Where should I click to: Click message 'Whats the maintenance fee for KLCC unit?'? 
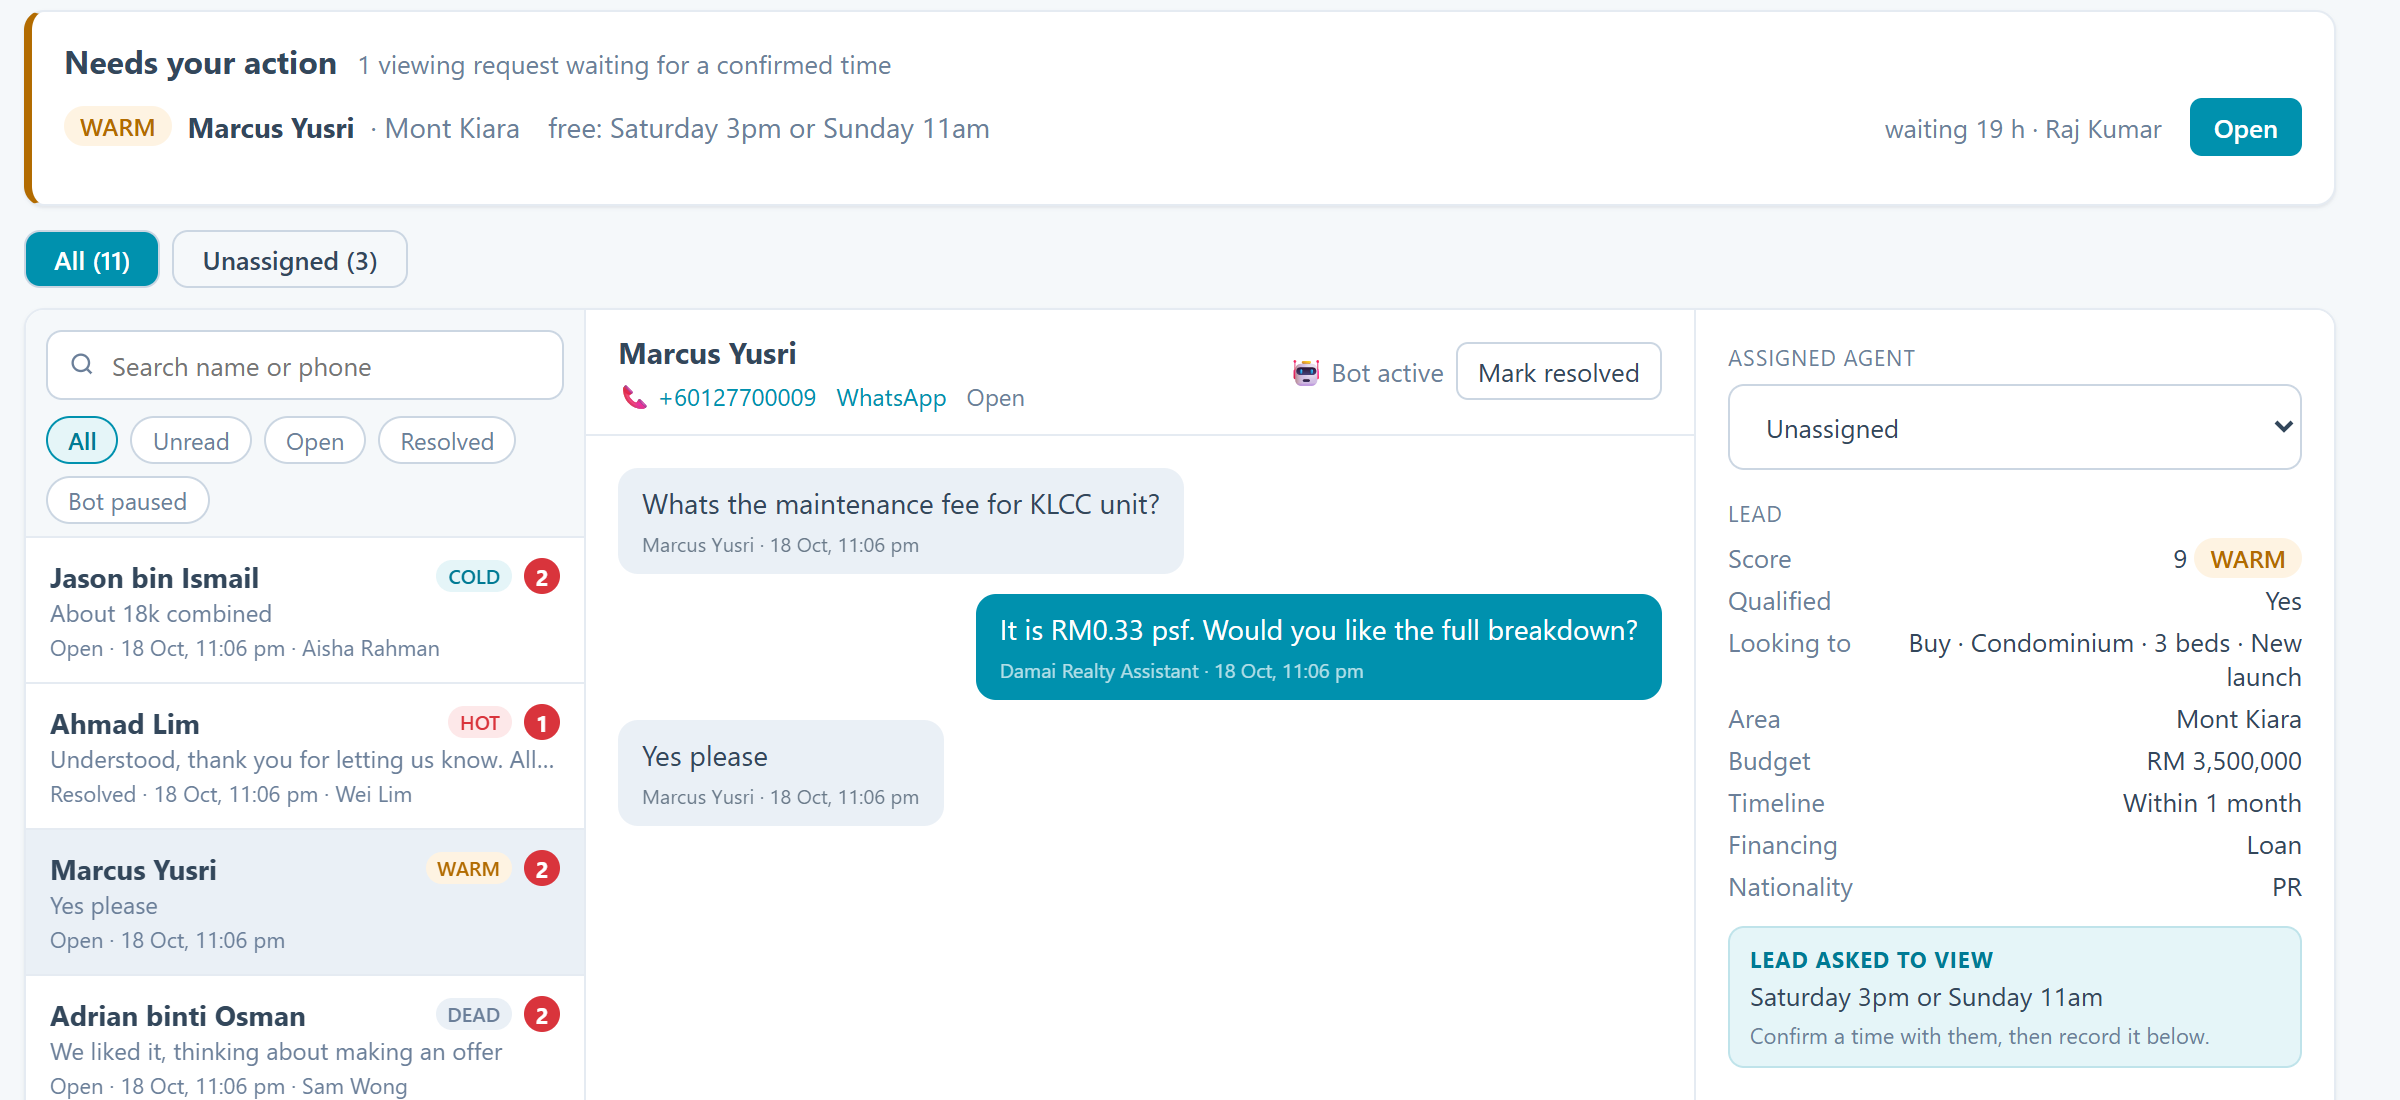pos(901,521)
